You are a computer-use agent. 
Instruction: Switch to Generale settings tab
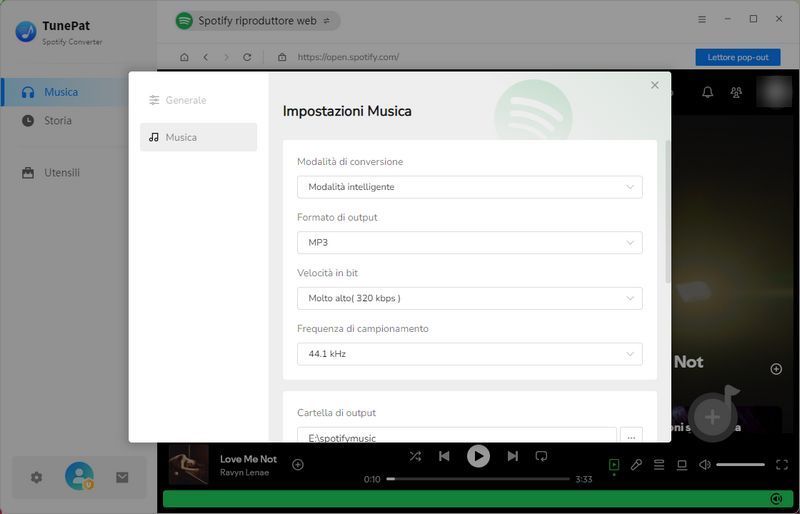[x=198, y=100]
